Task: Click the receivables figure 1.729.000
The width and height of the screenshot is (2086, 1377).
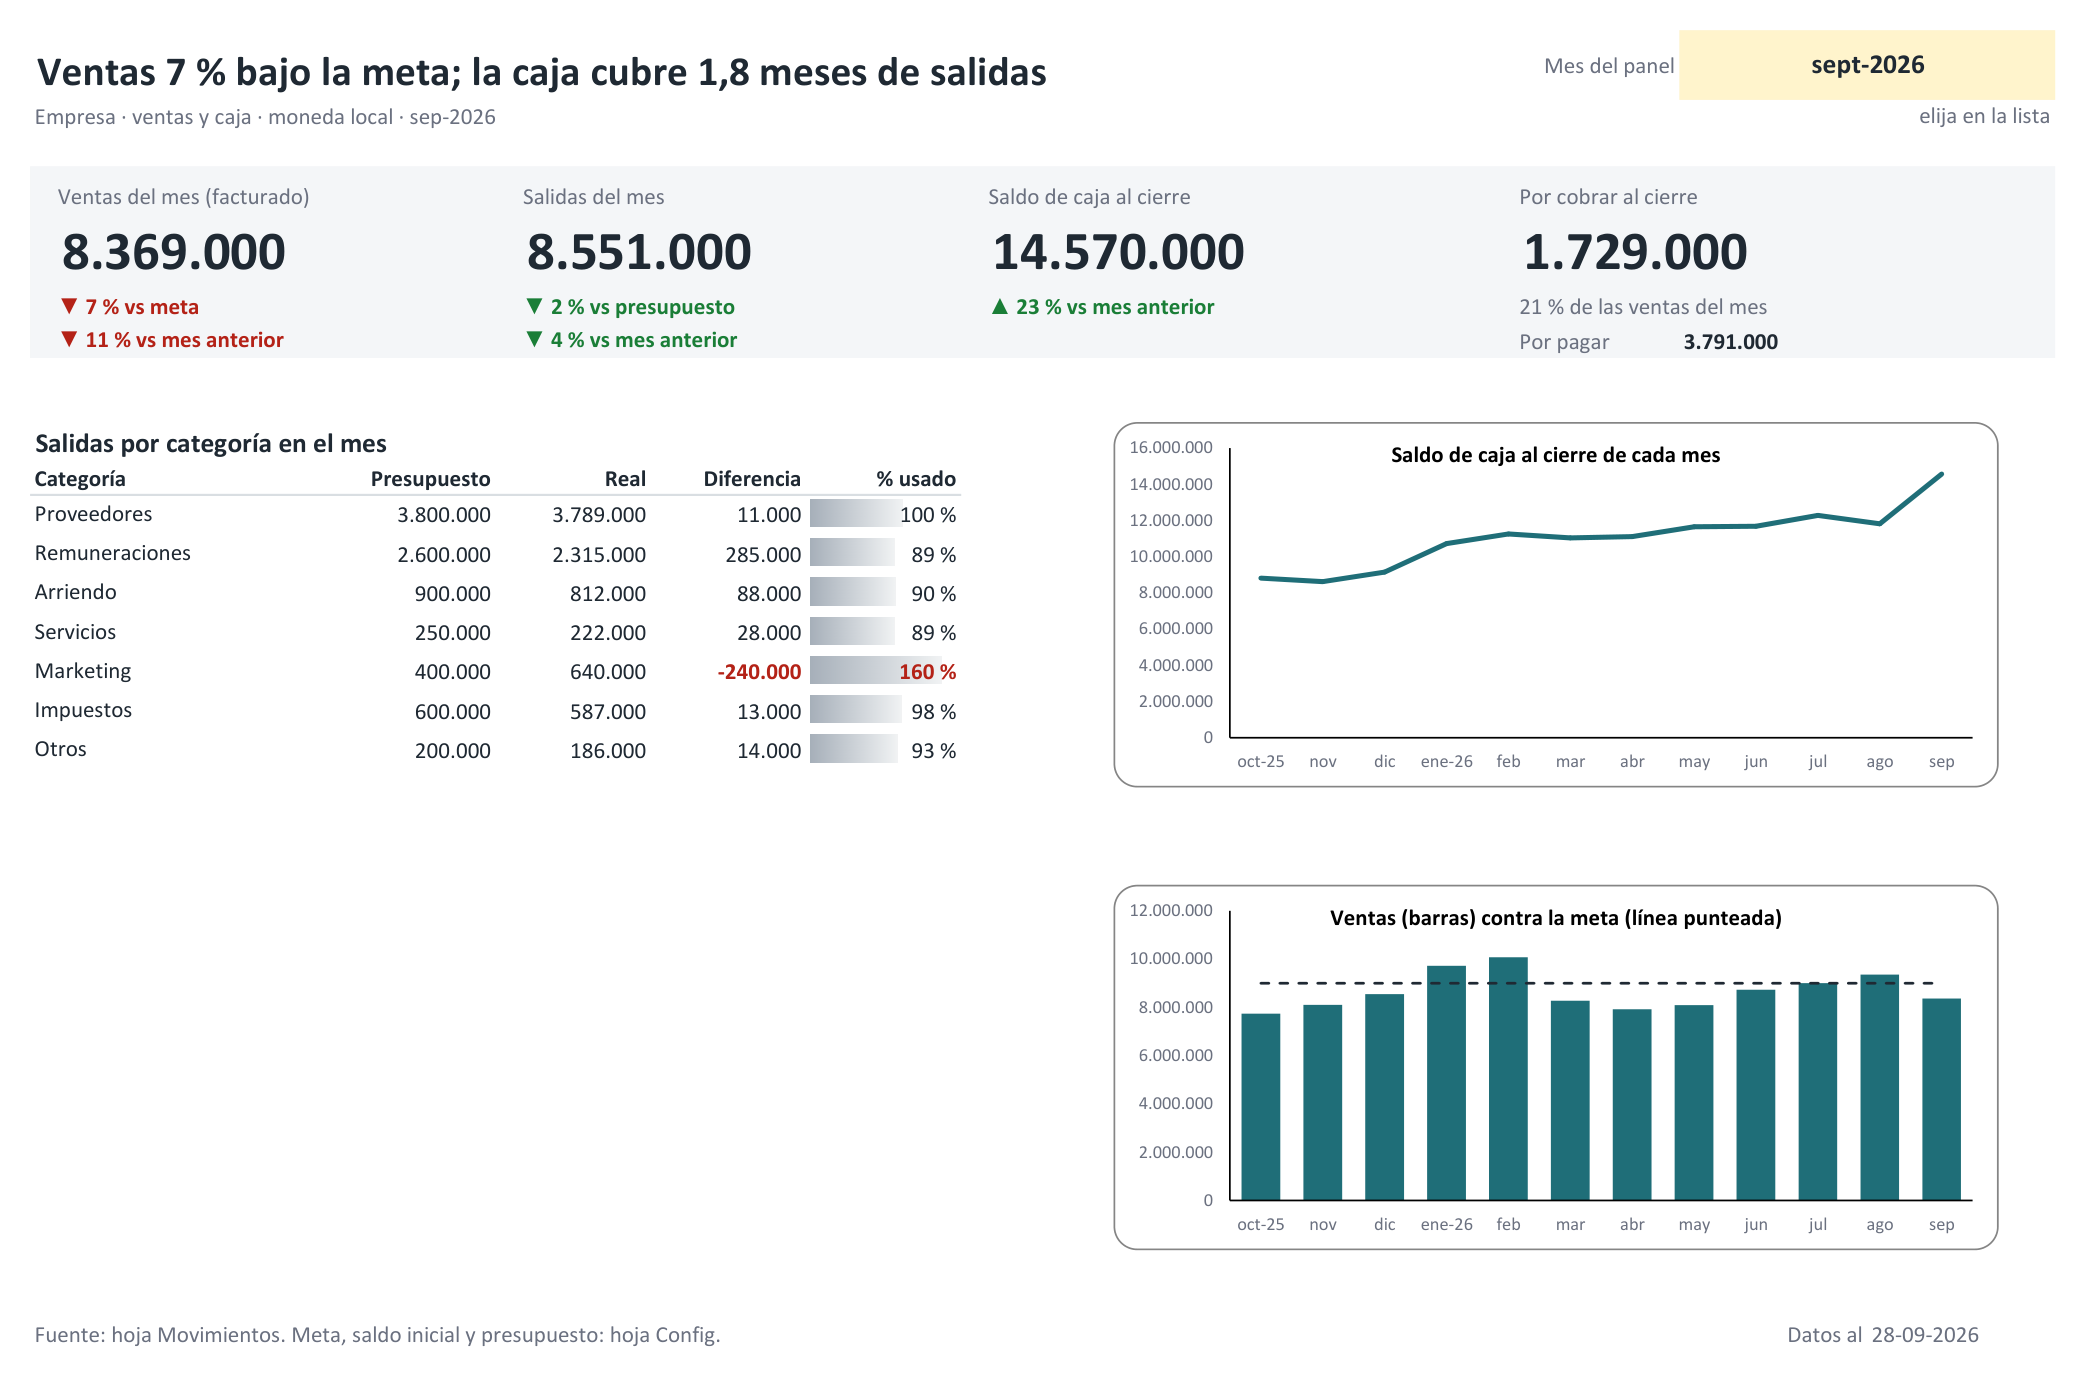Action: click(x=1635, y=251)
